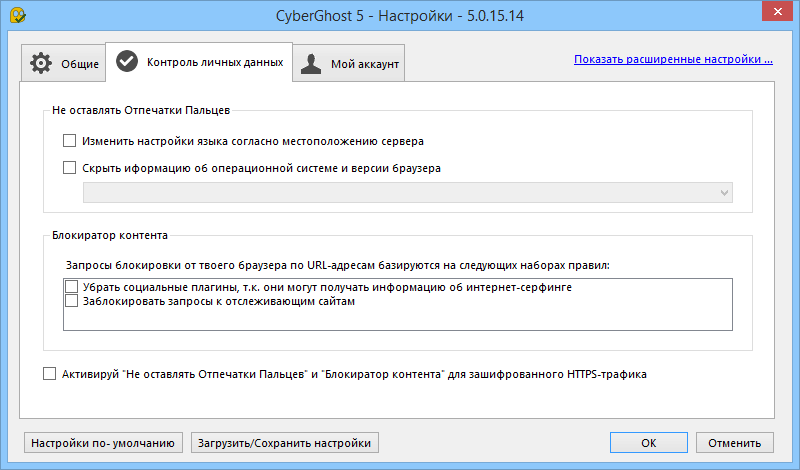Confirm the settings with OK
Image resolution: width=800 pixels, height=470 pixels.
tap(648, 442)
